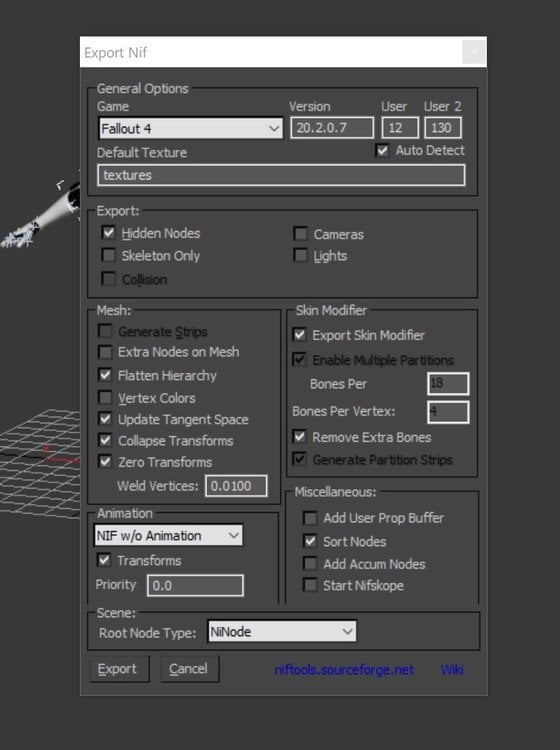Viewport: 560px width, 750px height.
Task: Click the Weld Vertices field 0.0100
Action: tap(236, 486)
